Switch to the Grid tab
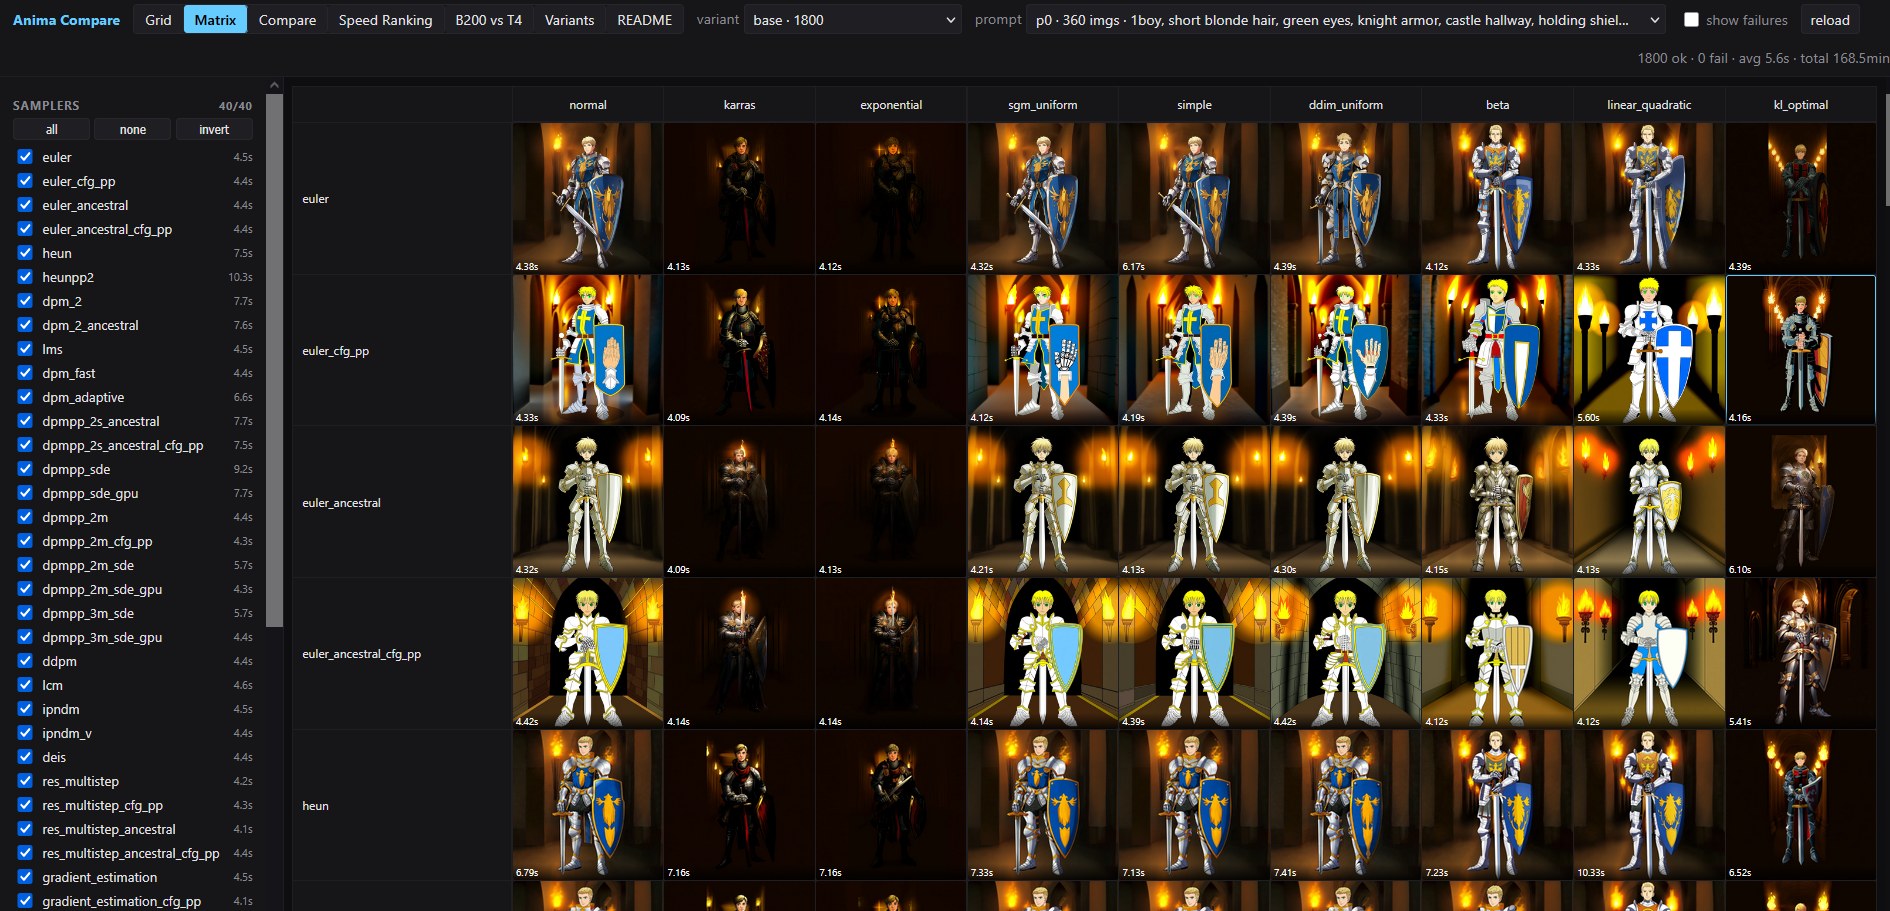 coord(158,20)
